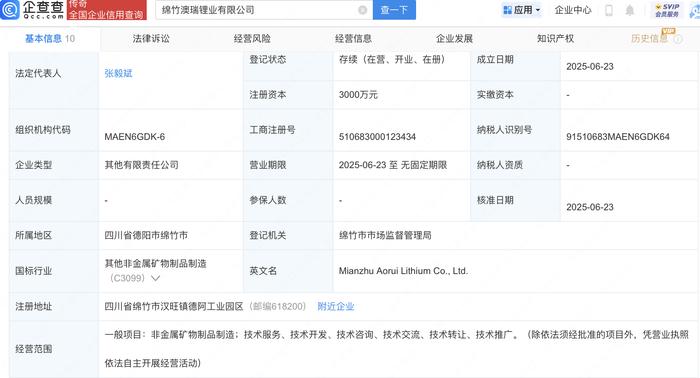This screenshot has height=378, width=700.
Task: Click the 经营范围 row label
Action: 33,349
